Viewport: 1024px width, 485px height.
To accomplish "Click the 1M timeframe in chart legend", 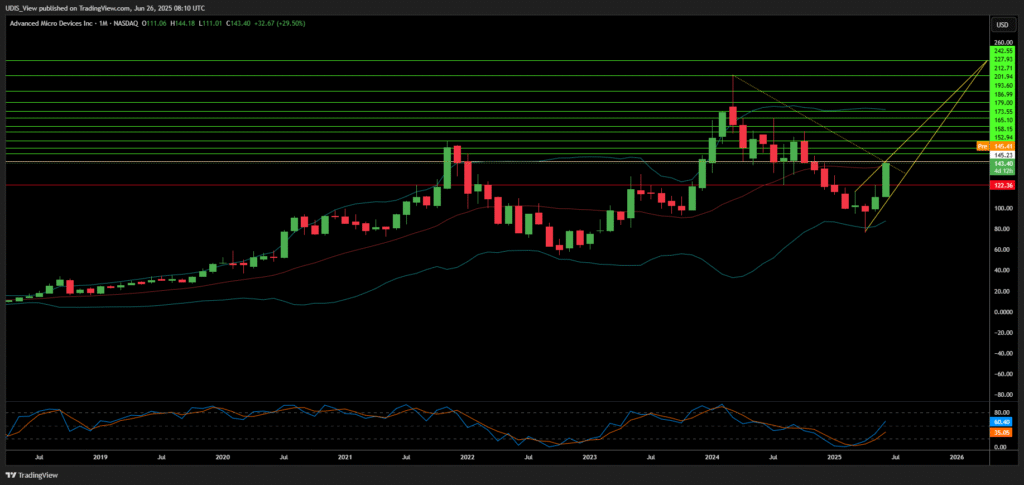I will tap(118, 21).
